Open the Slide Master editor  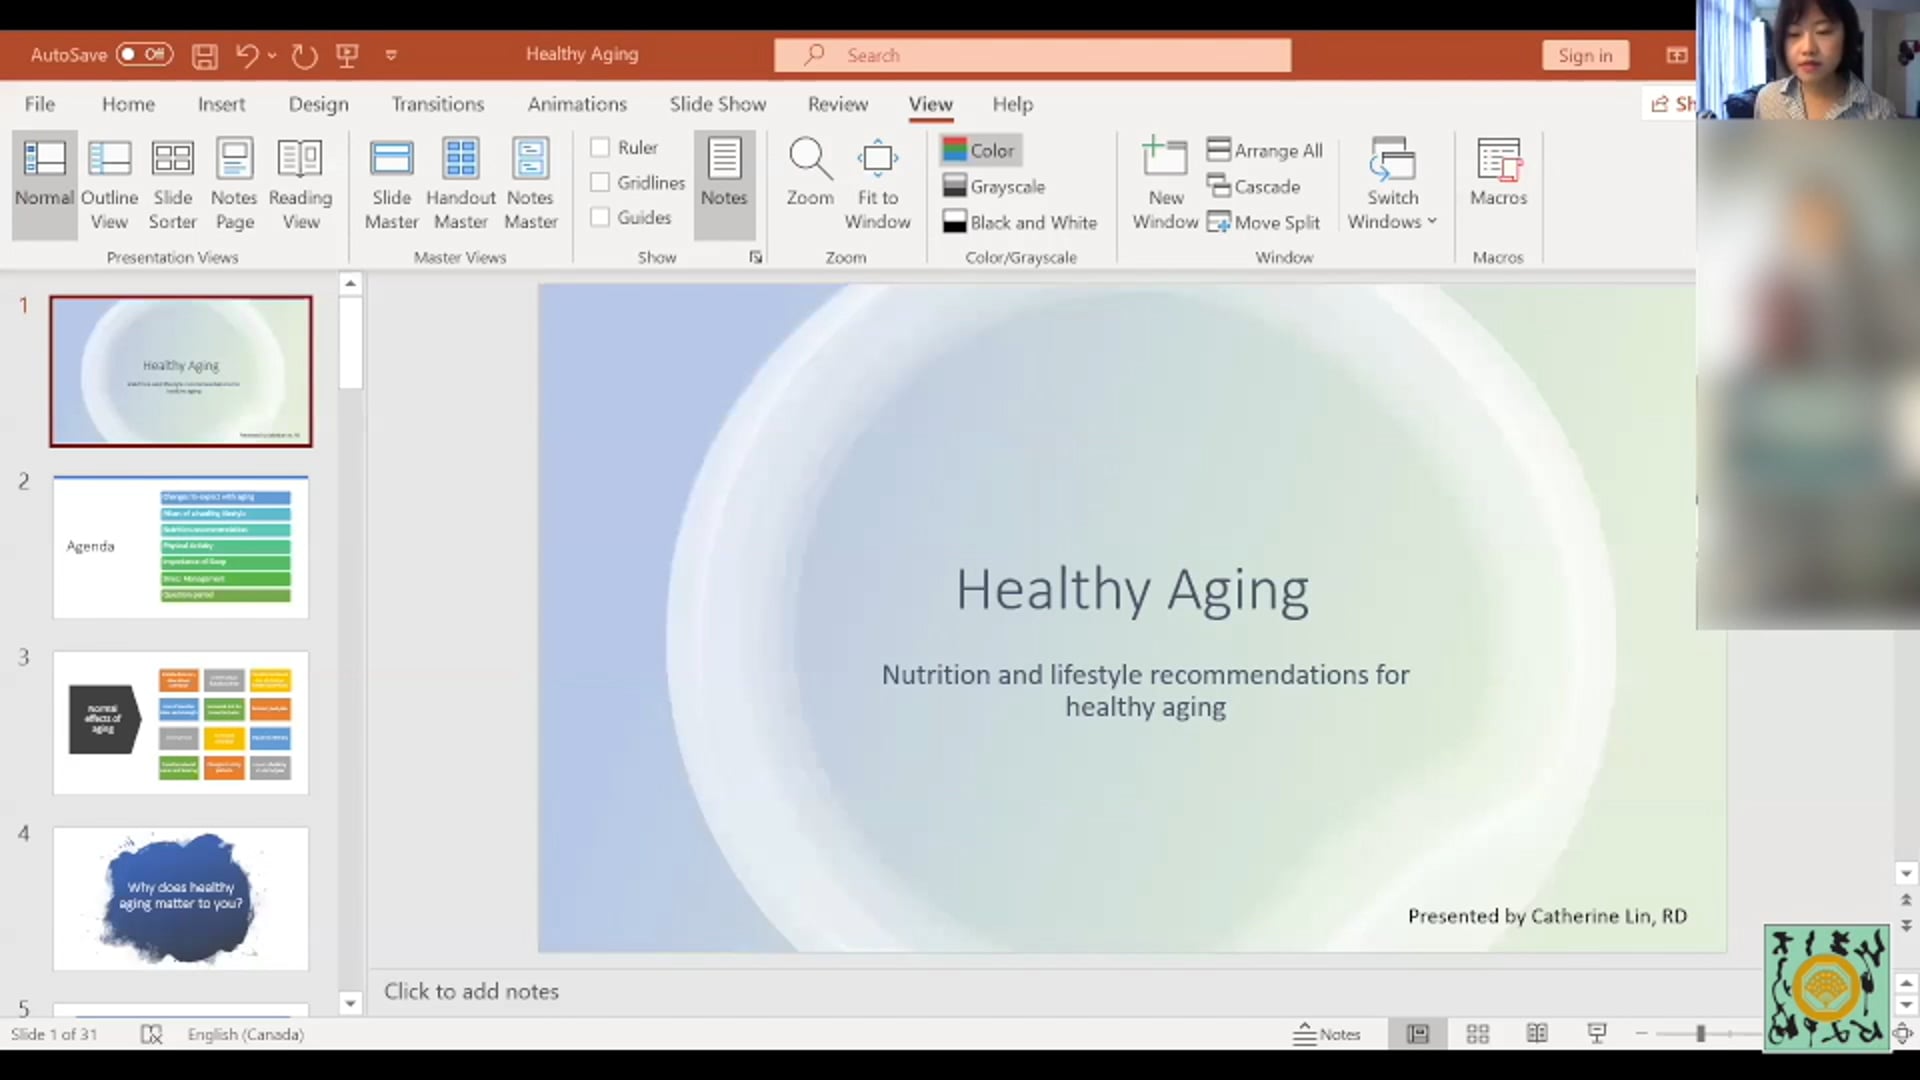[x=392, y=183]
